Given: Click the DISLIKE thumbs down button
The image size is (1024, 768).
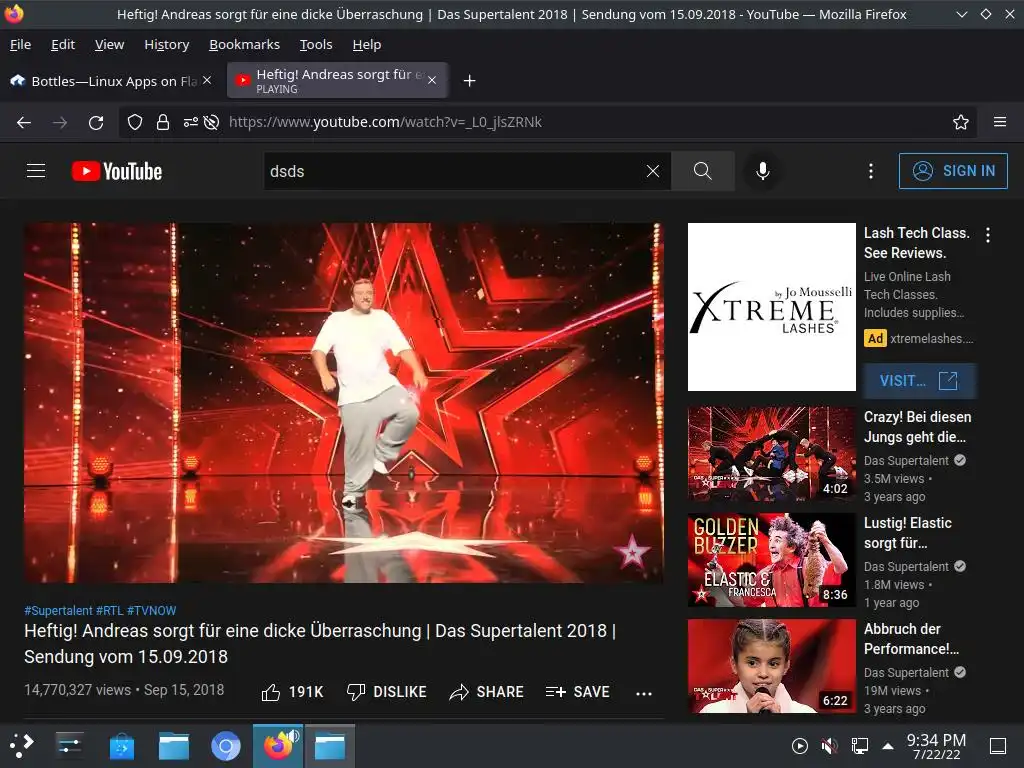Looking at the screenshot, I should [387, 692].
